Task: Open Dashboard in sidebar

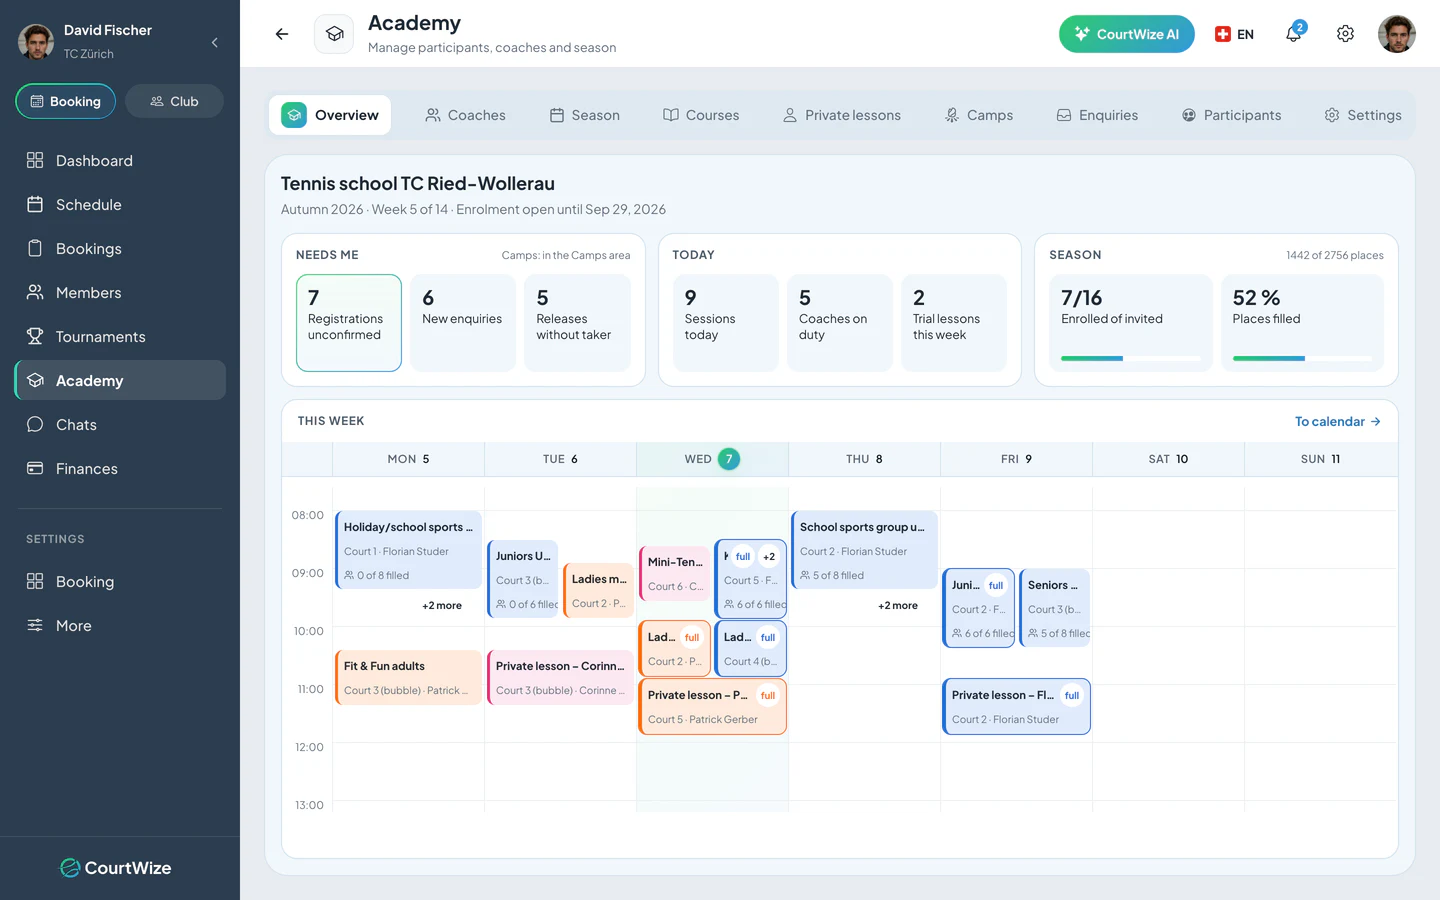Action: click(120, 160)
